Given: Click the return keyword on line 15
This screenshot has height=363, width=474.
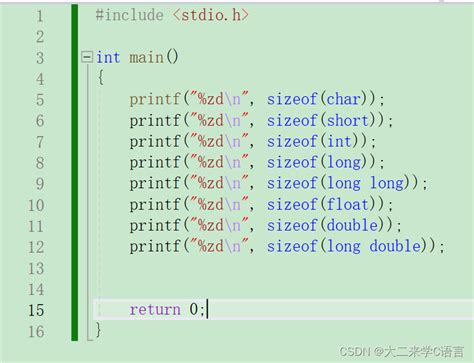Looking at the screenshot, I should 155,310.
